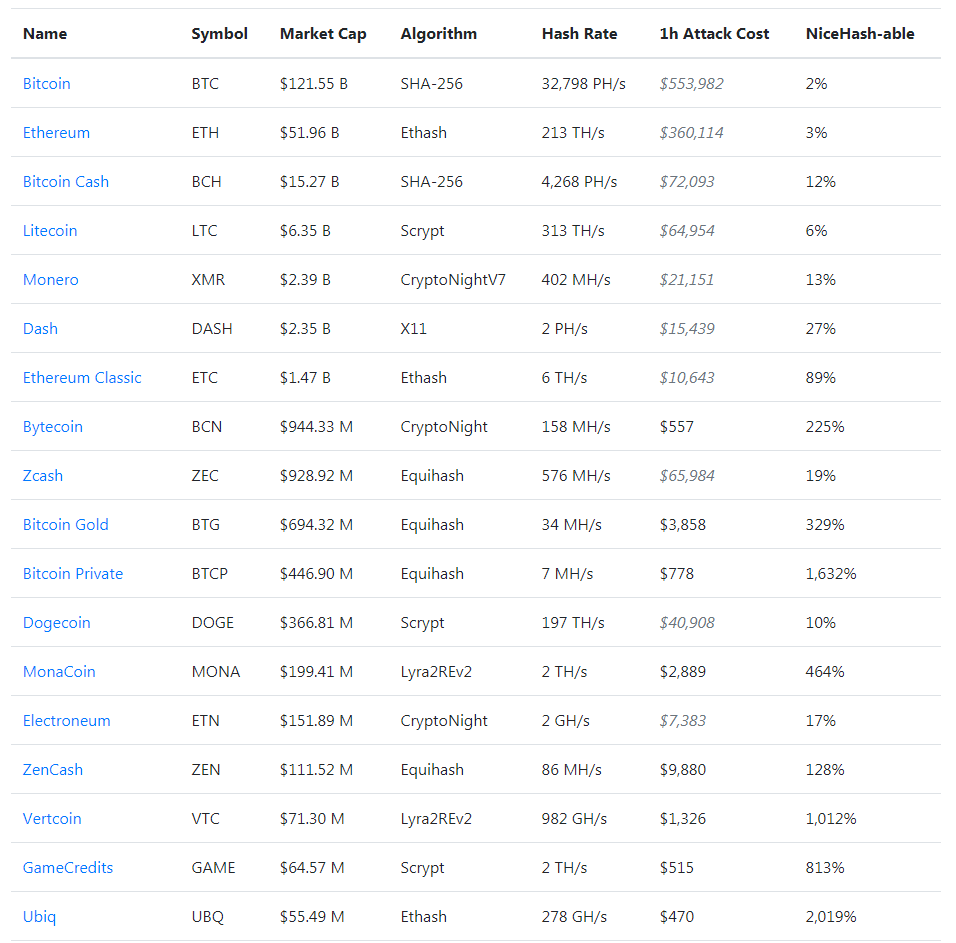
Task: Select the Litecoin link
Action: [x=50, y=231]
